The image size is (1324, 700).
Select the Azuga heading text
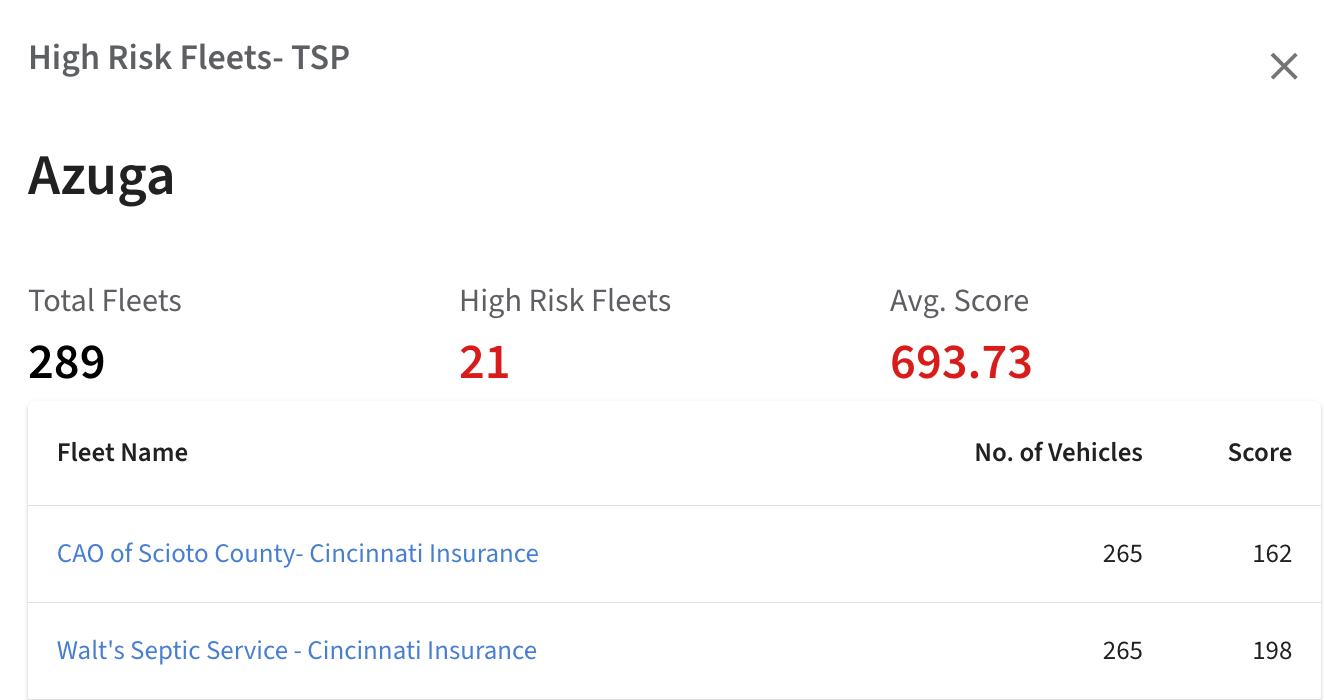click(x=101, y=176)
